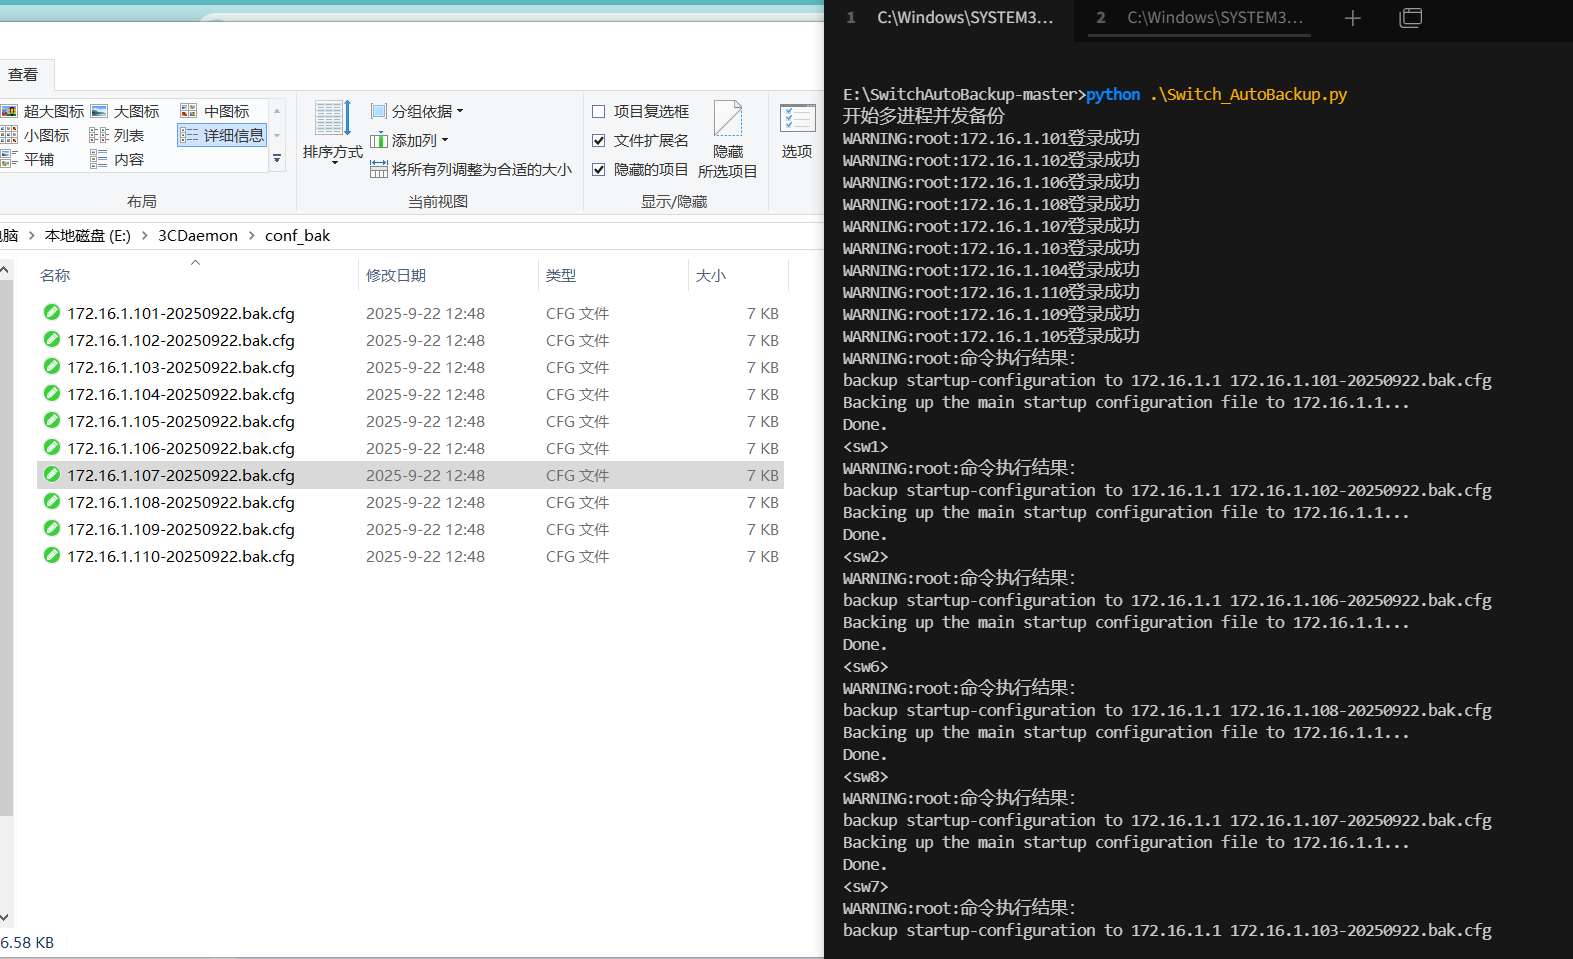Expand chevron after 本地磁盘 (E:) breadcrumb
Screen dimensions: 1573x959
(x=145, y=235)
